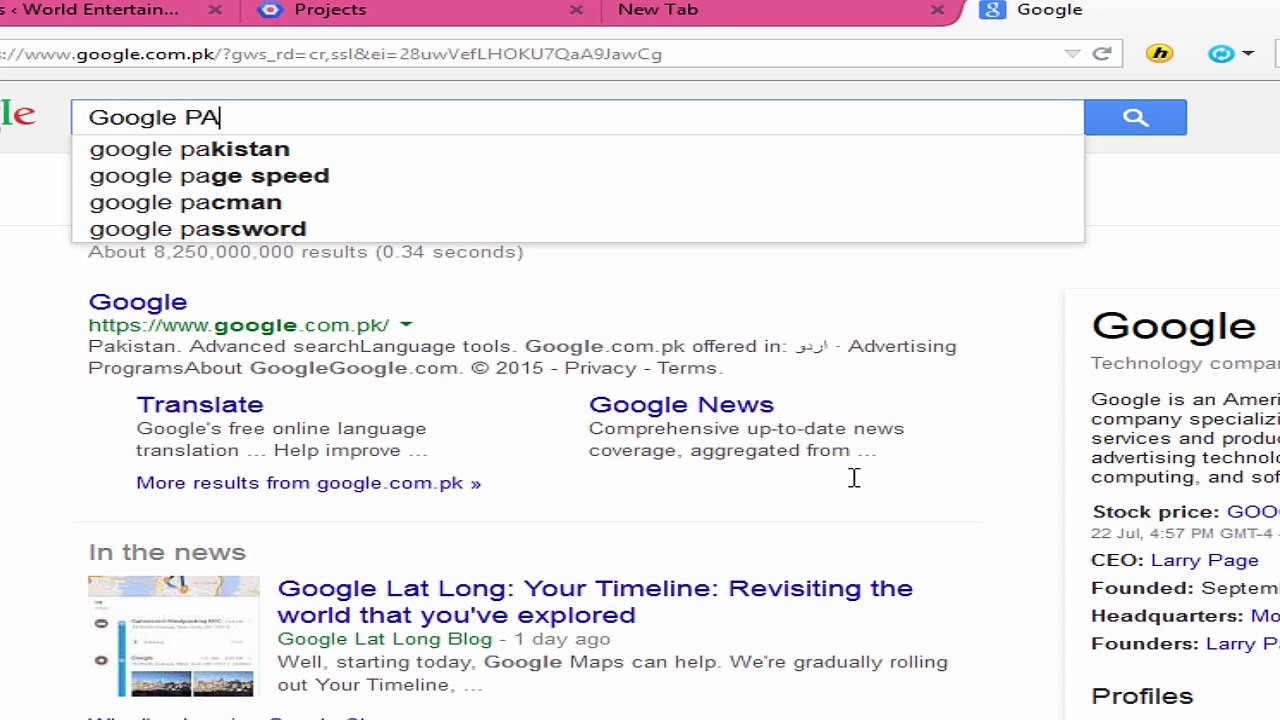Reload the page with the refresh icon
Screen dimensions: 1280x720
[x=1102, y=54]
